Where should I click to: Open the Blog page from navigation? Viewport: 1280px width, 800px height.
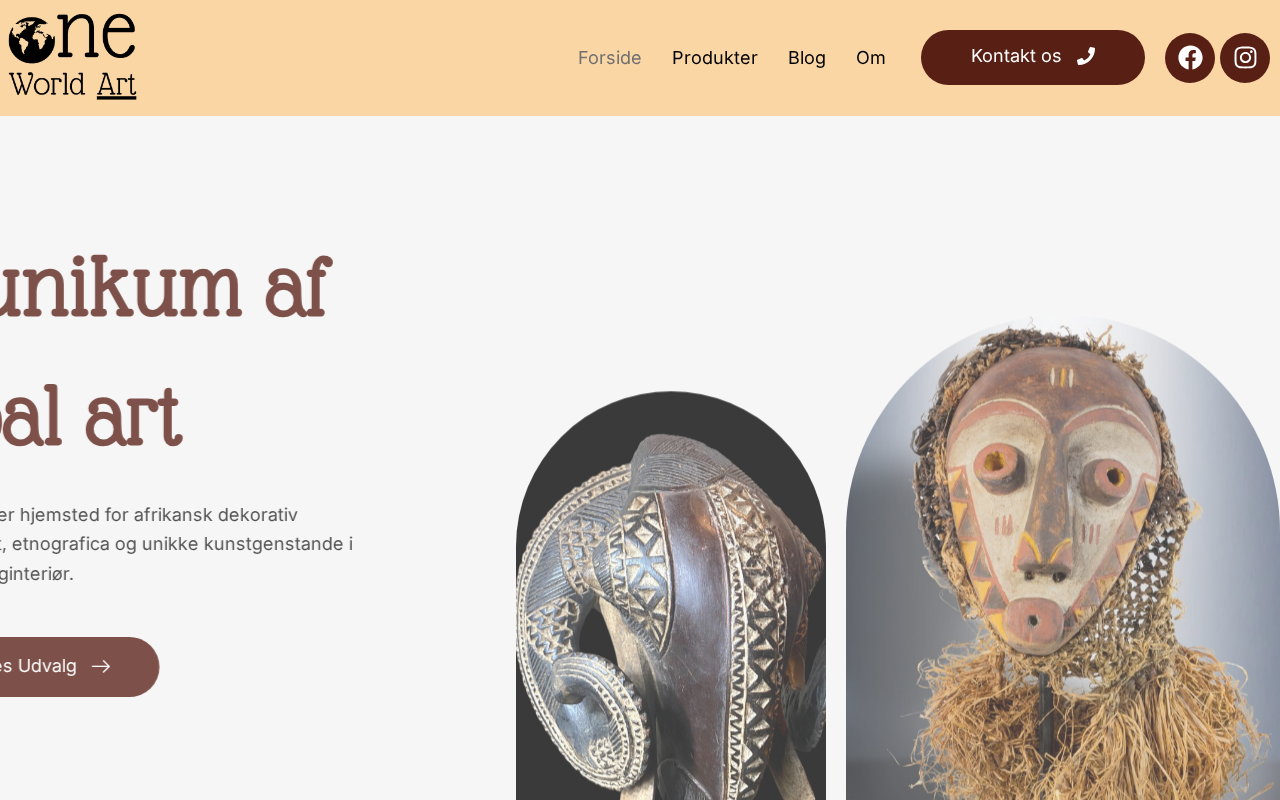click(x=807, y=58)
